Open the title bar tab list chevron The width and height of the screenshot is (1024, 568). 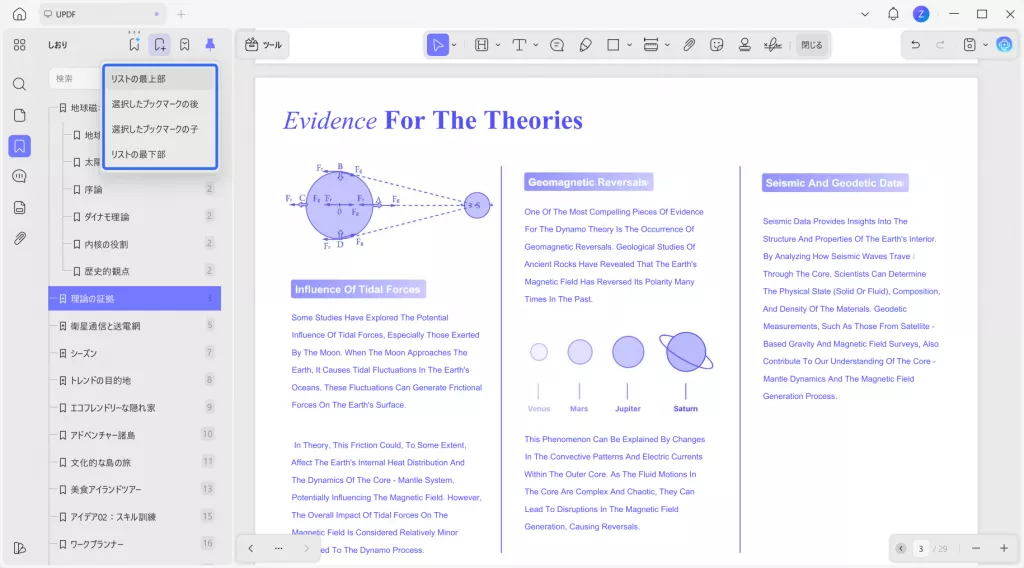(x=865, y=14)
